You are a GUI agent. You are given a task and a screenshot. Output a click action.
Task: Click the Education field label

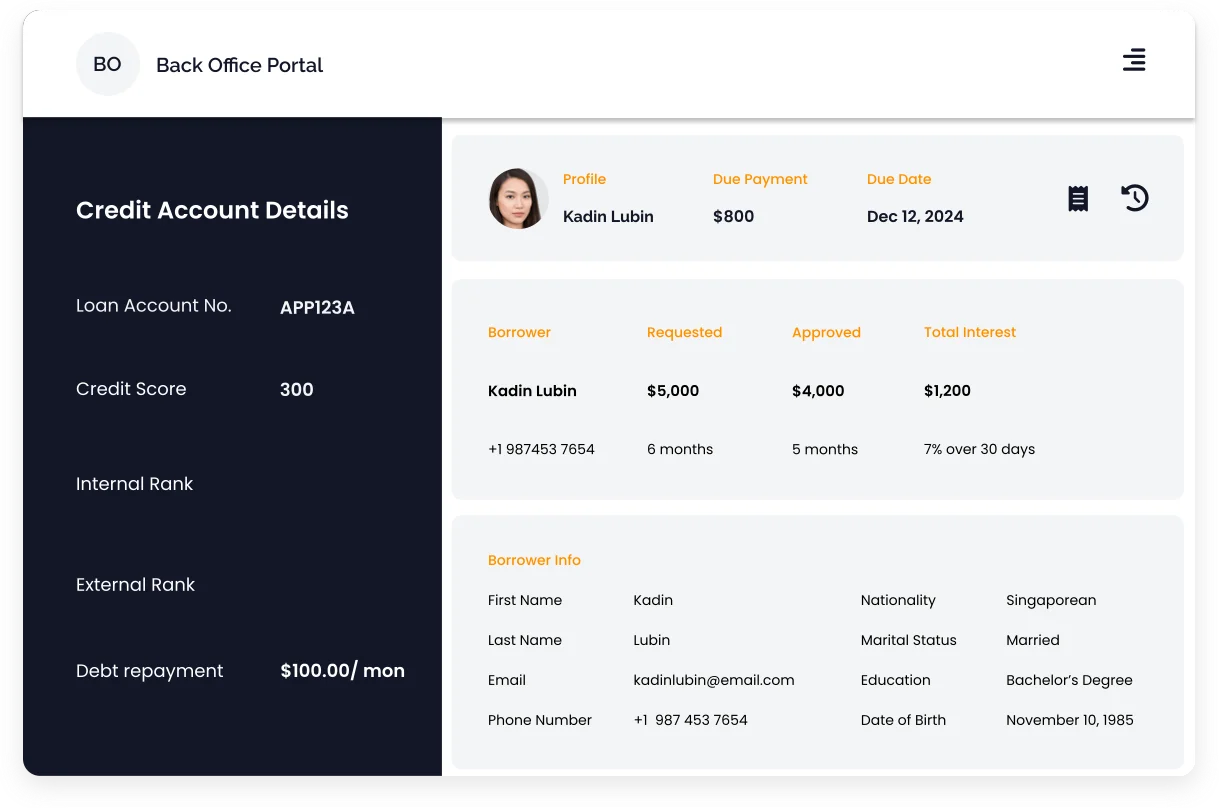click(896, 680)
